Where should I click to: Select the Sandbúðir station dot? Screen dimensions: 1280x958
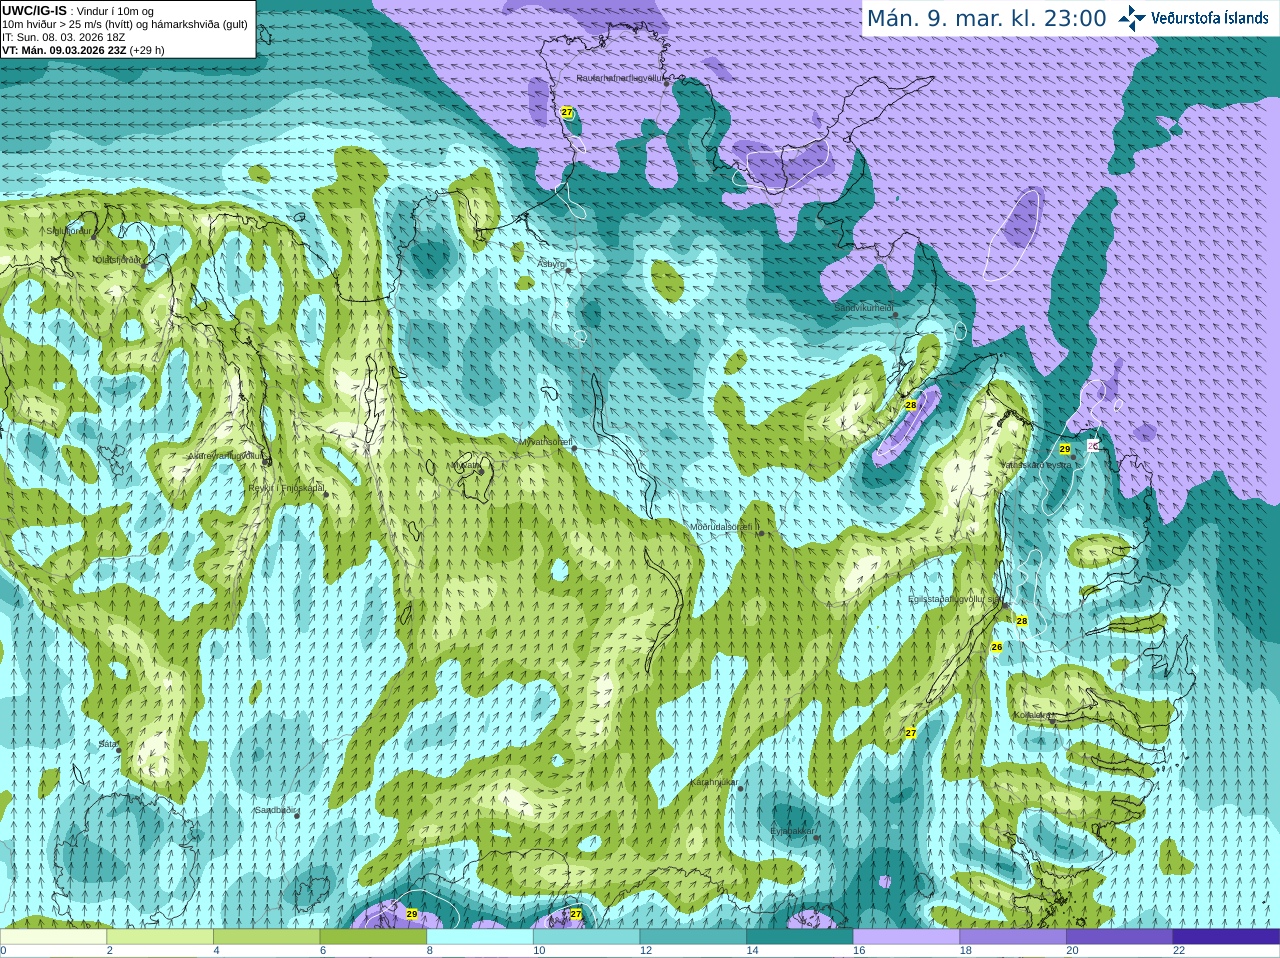pyautogui.click(x=296, y=816)
